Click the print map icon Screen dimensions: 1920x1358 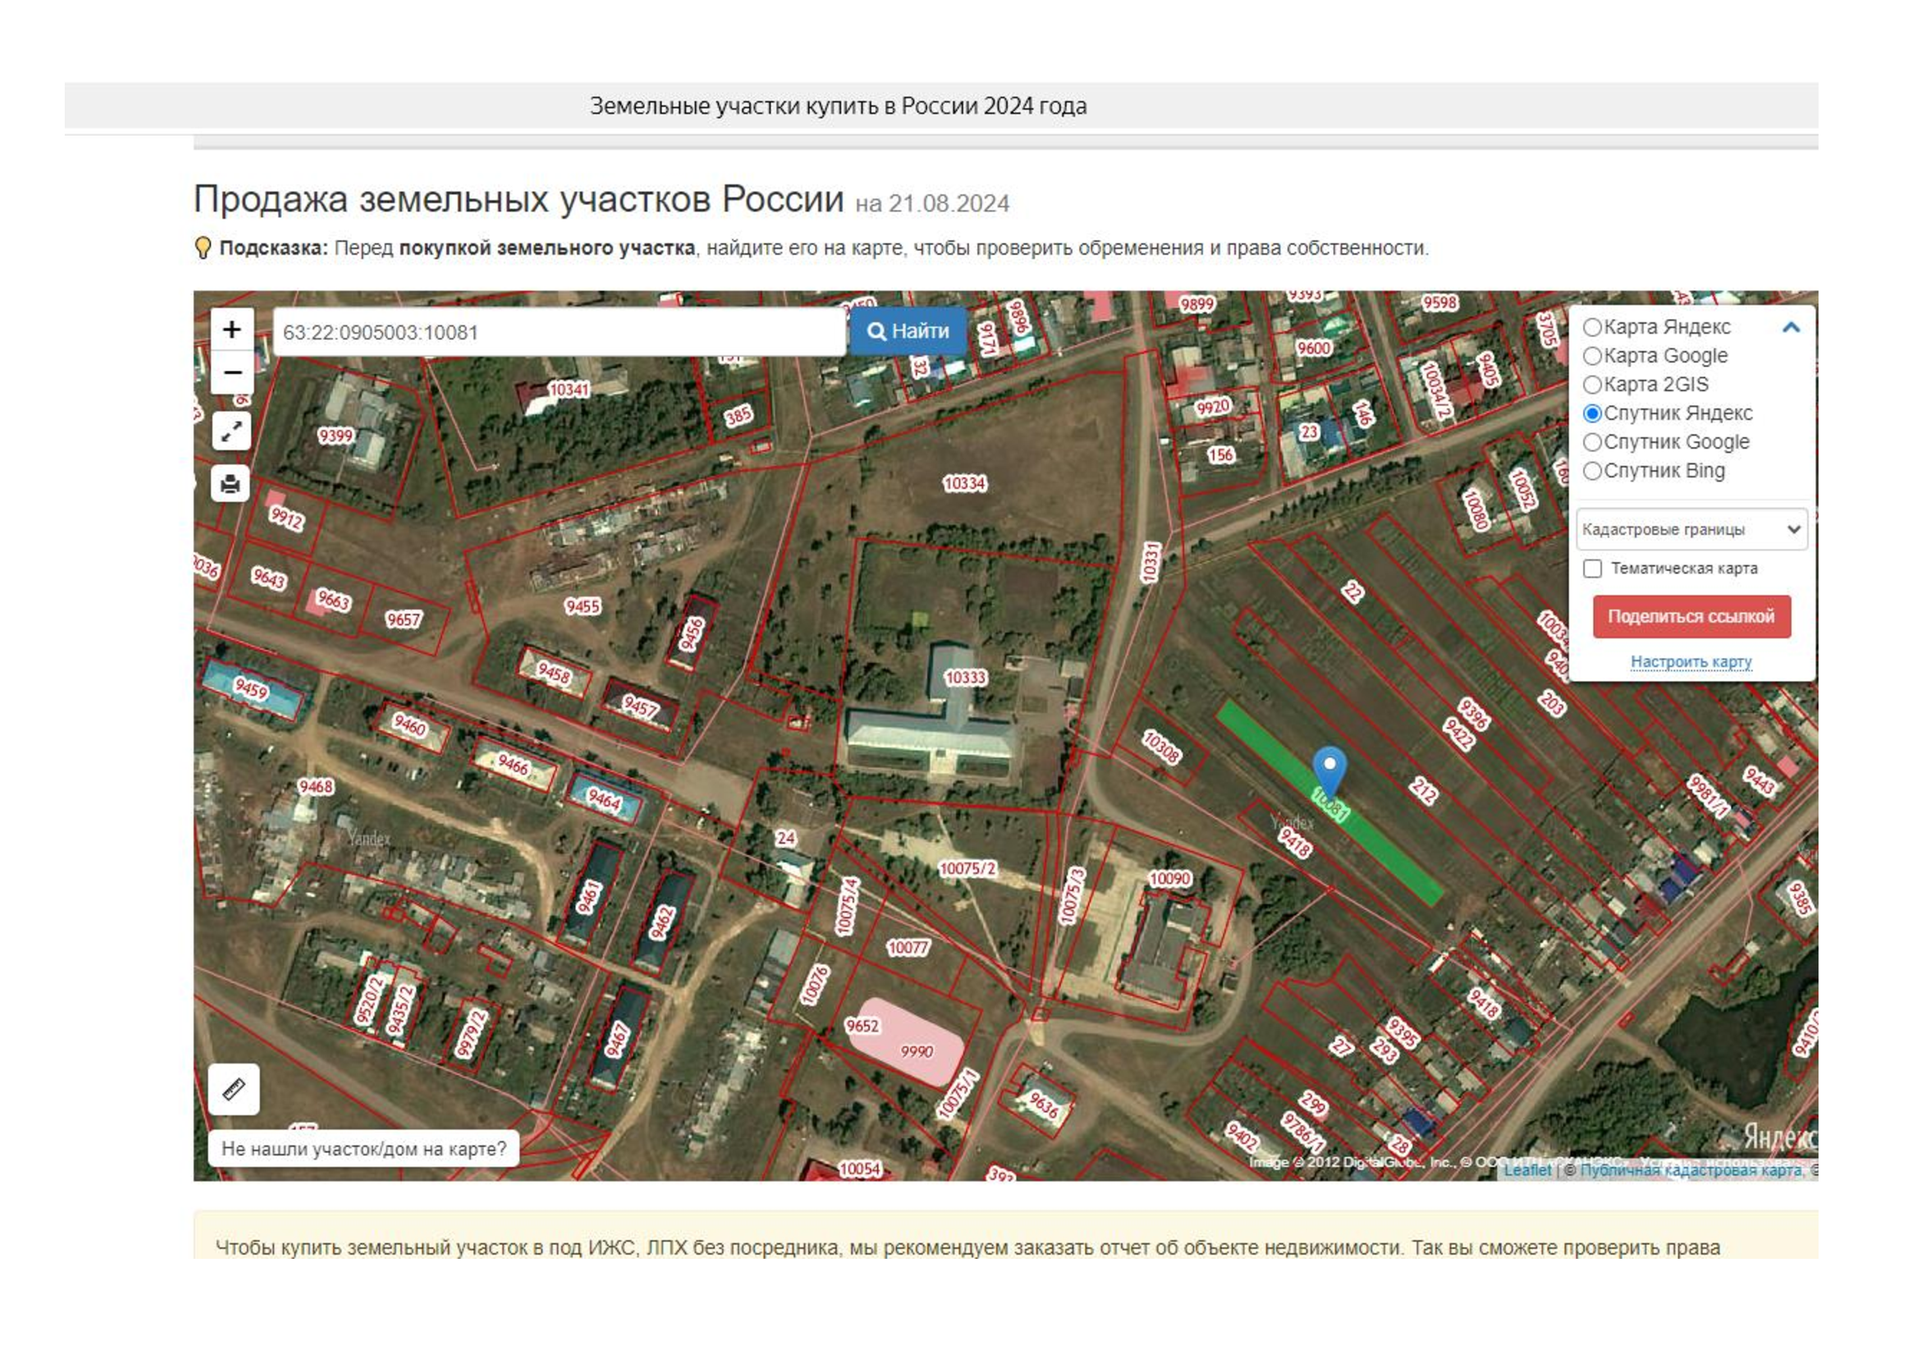click(231, 484)
